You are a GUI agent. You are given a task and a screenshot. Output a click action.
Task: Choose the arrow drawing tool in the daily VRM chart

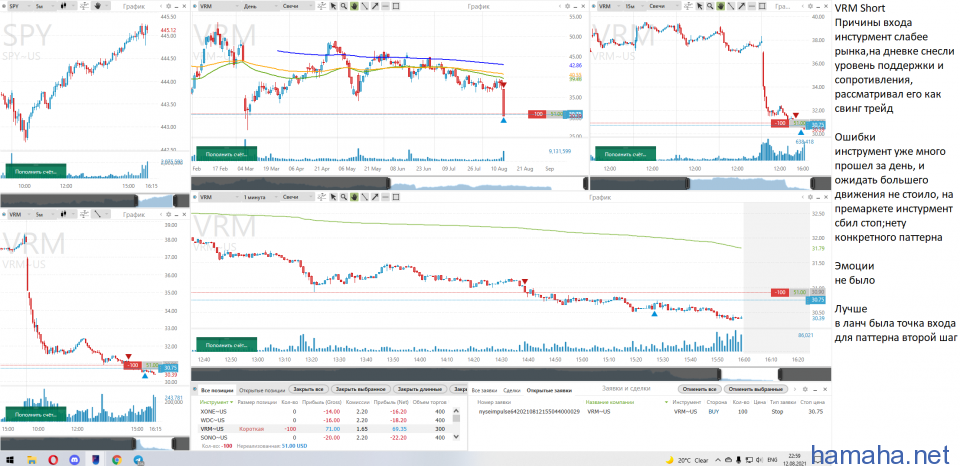[x=375, y=6]
